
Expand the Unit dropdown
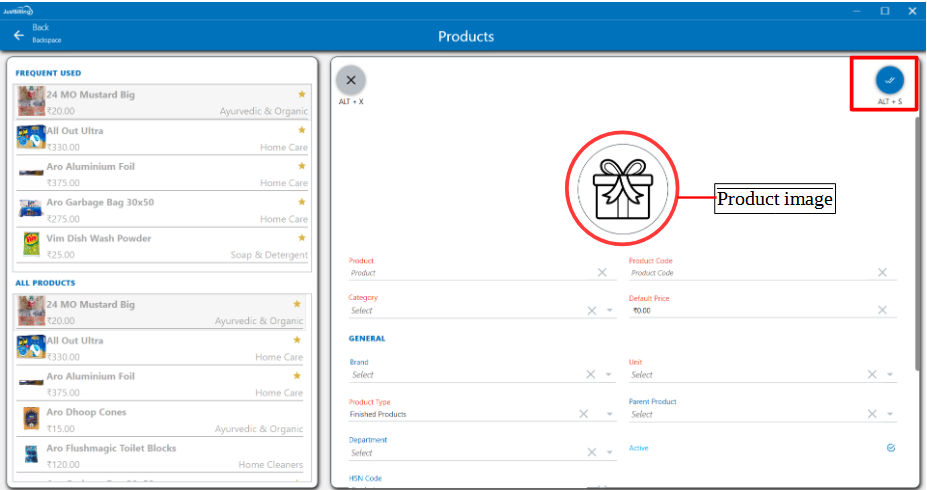[x=890, y=375]
